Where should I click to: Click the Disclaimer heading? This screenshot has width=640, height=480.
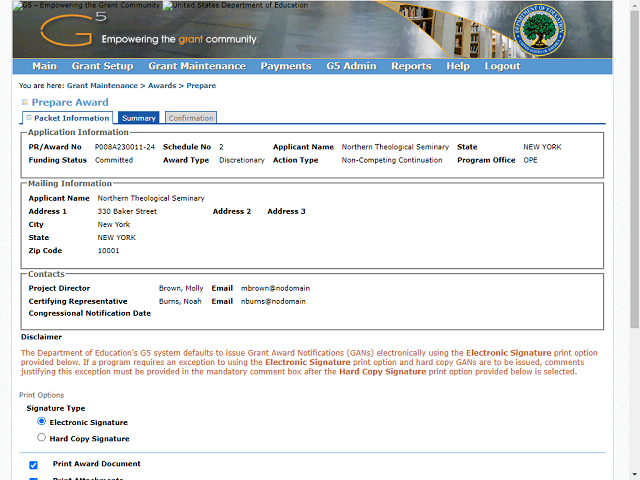point(42,337)
